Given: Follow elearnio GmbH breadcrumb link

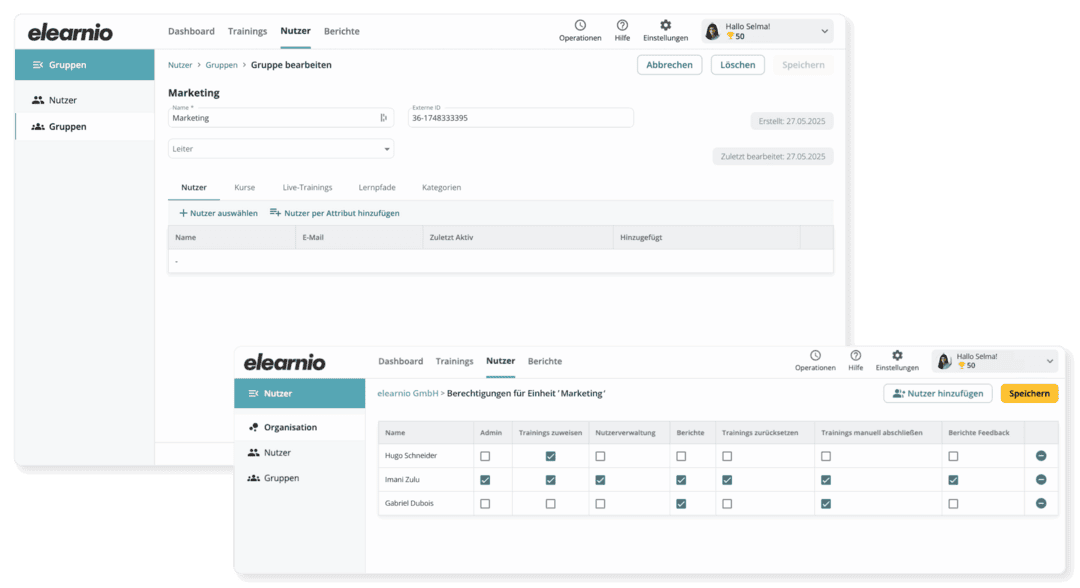Looking at the screenshot, I should point(408,394).
